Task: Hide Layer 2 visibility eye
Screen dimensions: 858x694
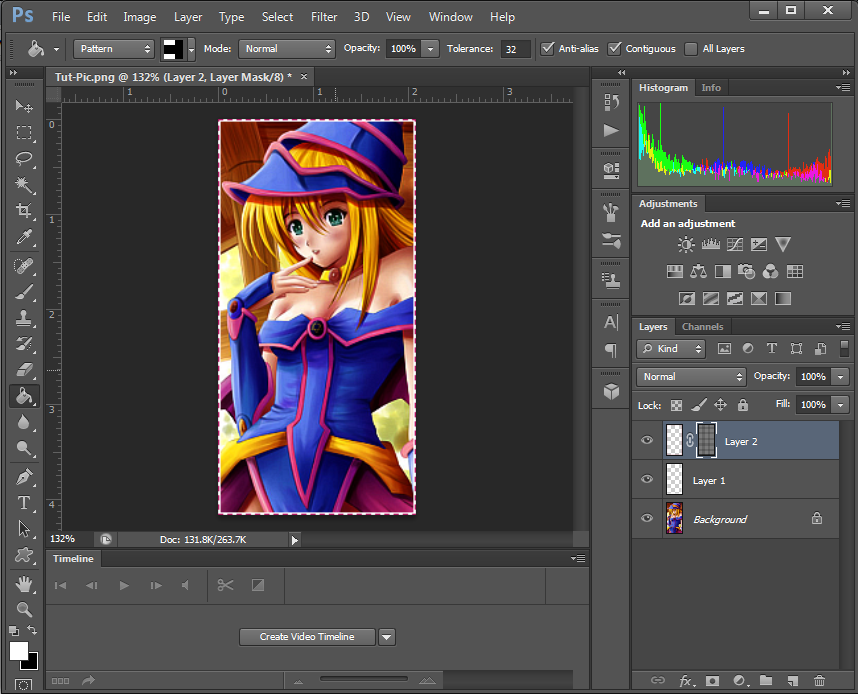Action: (x=647, y=440)
